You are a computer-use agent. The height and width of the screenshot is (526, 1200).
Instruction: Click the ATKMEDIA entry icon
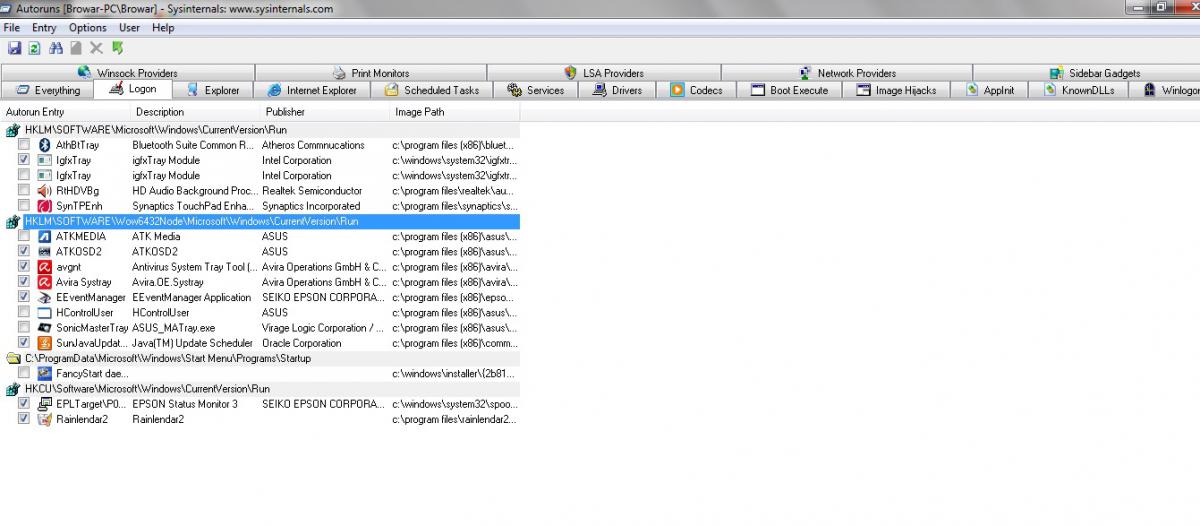coord(44,236)
